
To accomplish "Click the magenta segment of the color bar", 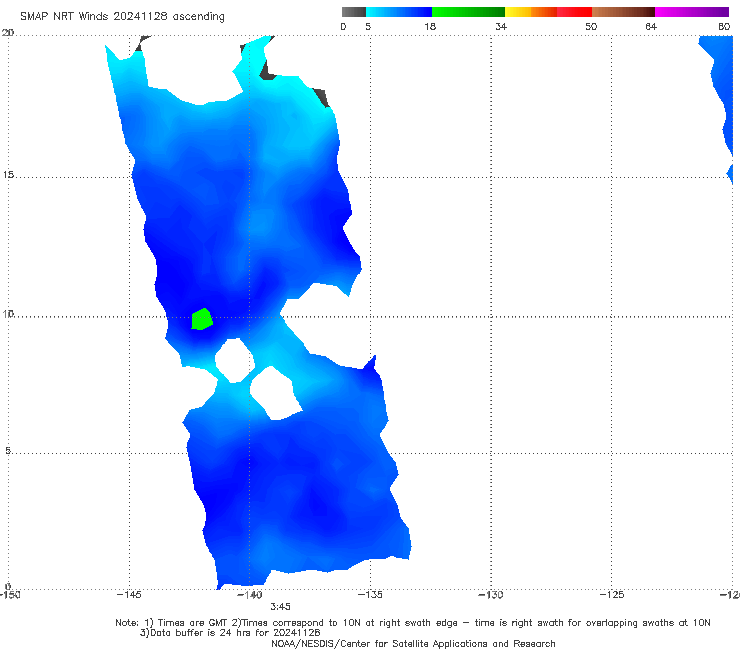I will click(692, 12).
